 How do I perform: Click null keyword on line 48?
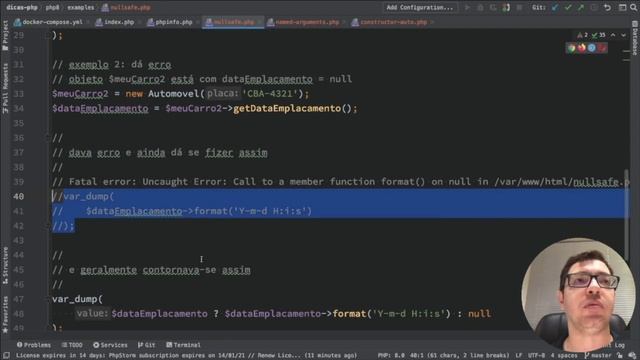pyautogui.click(x=479, y=313)
